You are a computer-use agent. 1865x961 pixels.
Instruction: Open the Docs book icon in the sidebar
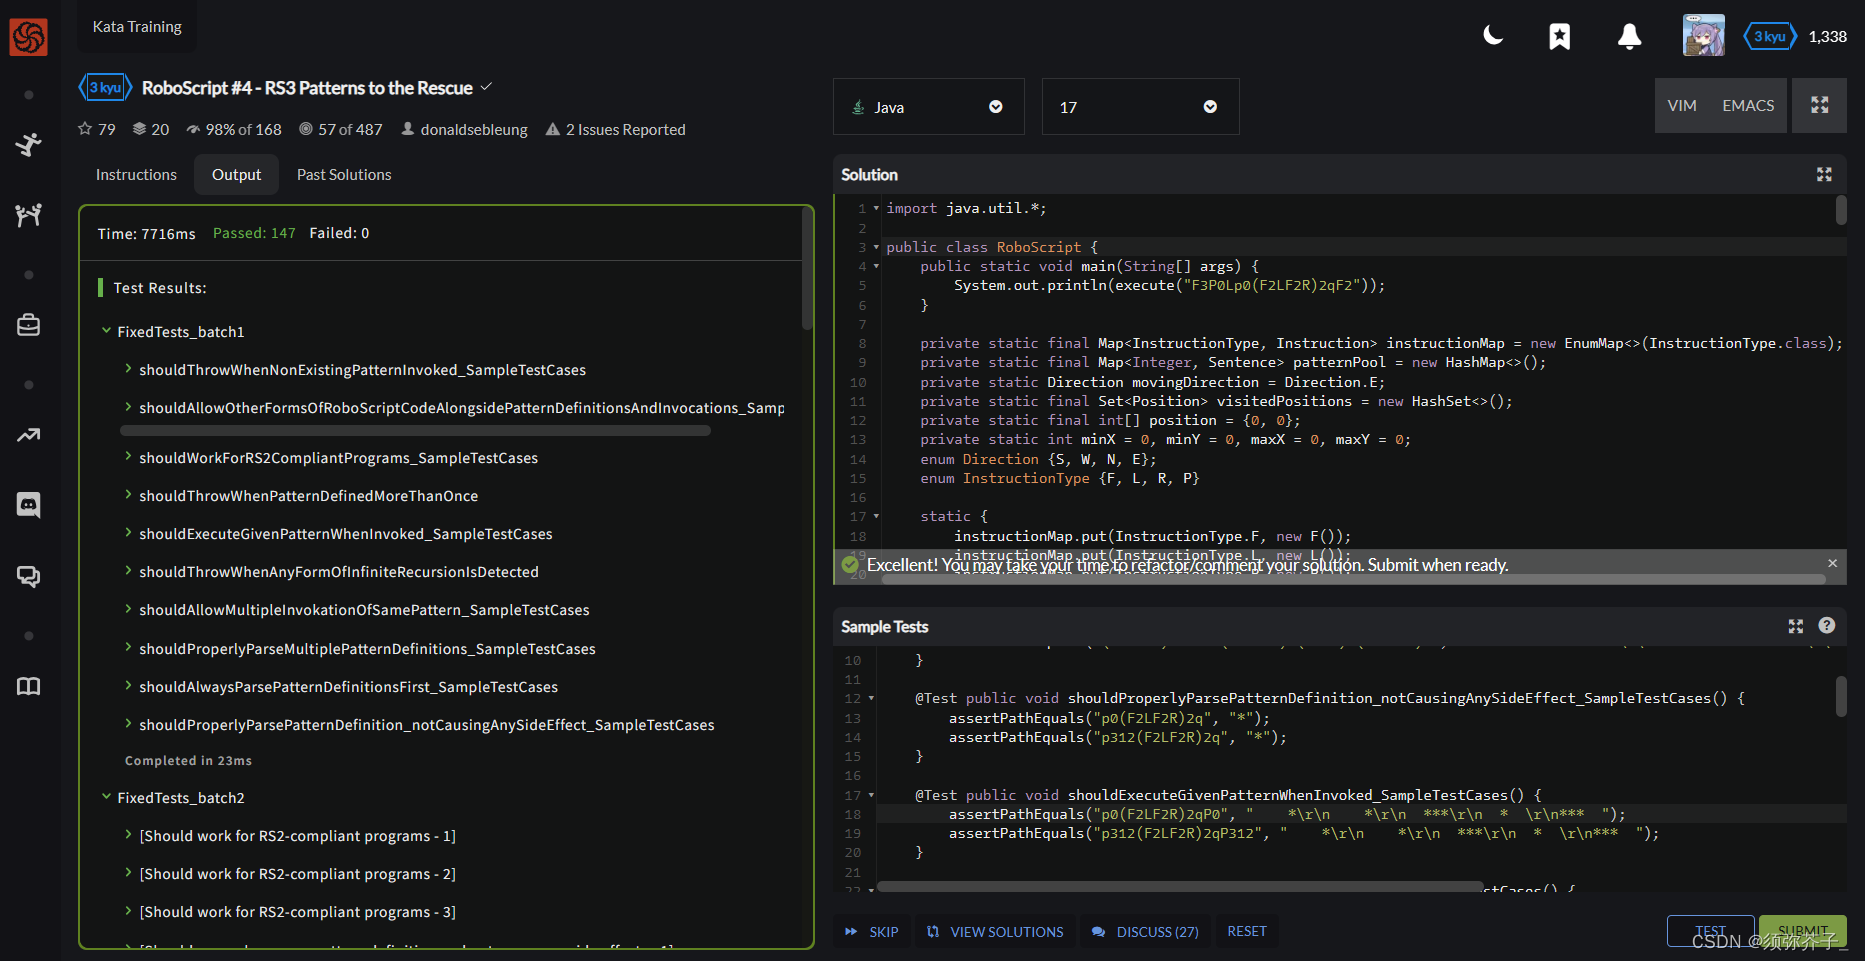[x=28, y=686]
